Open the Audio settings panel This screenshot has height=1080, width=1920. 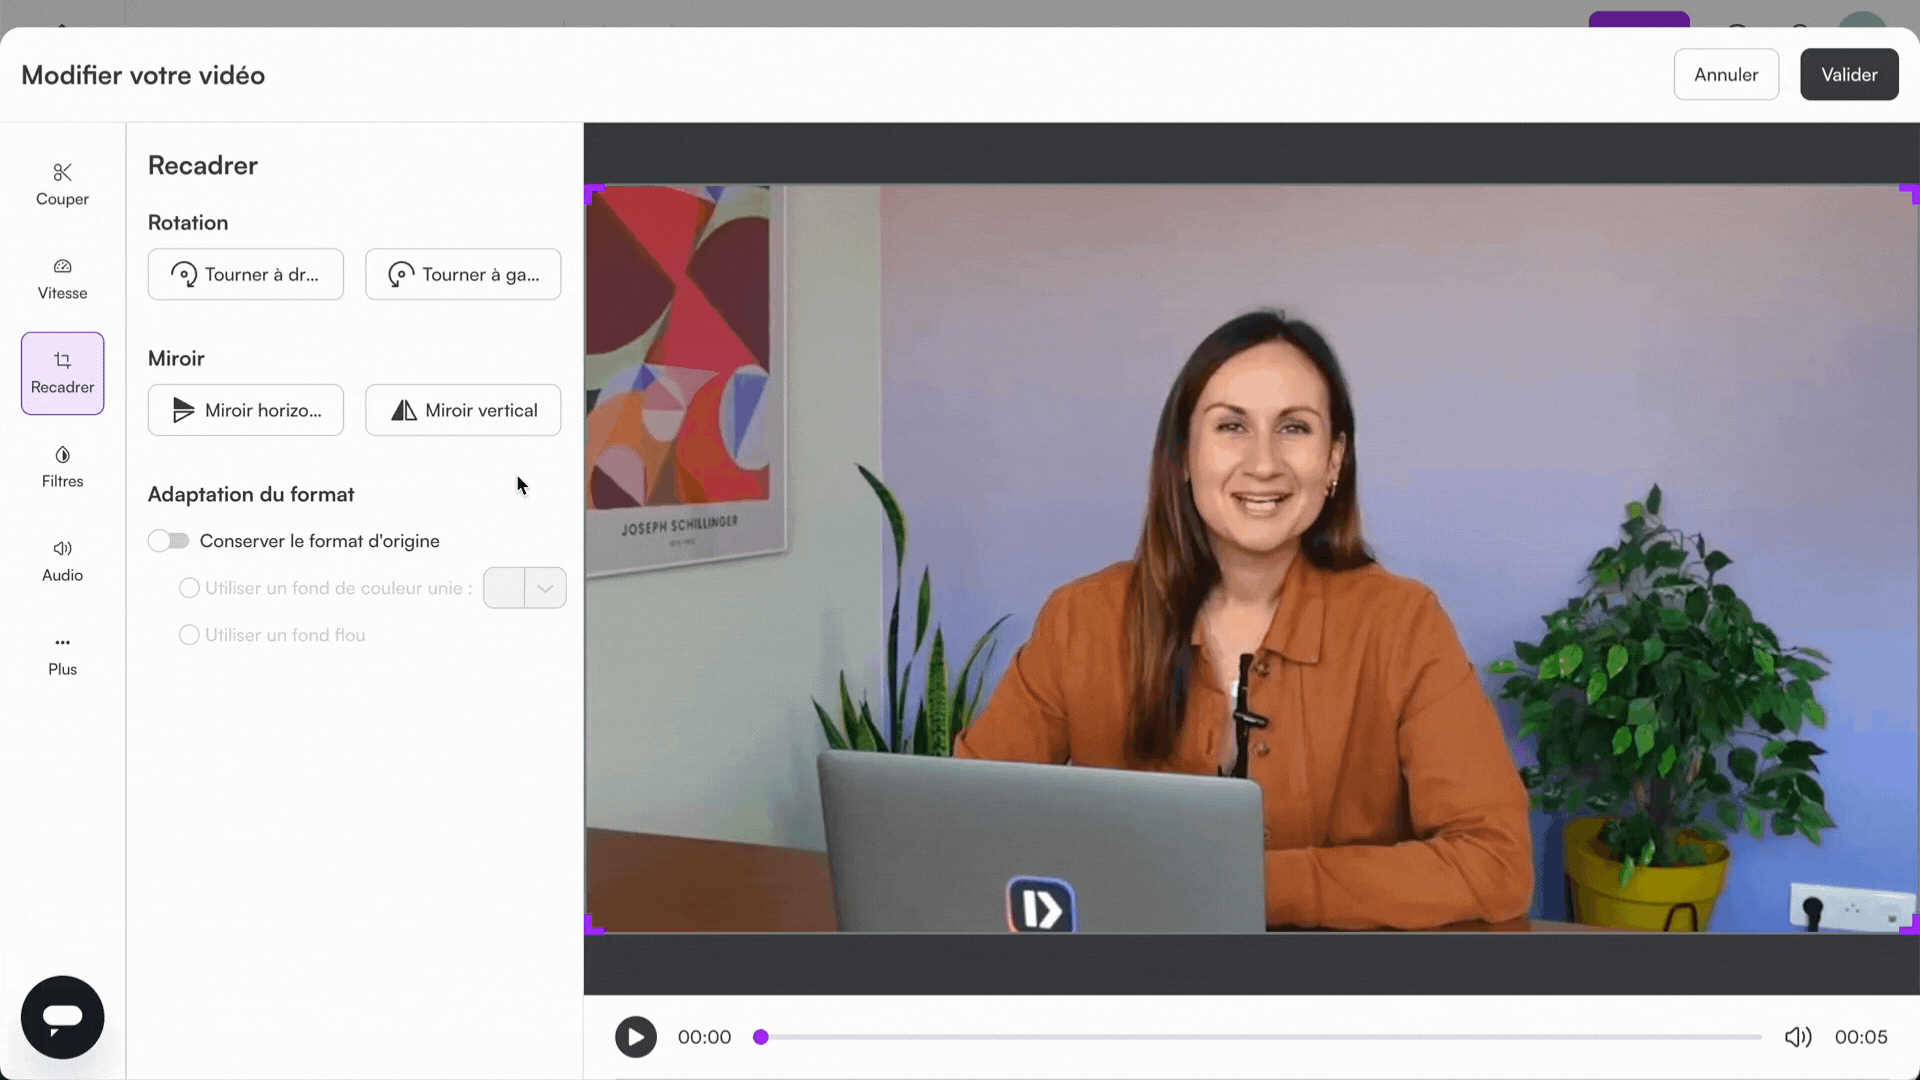click(61, 560)
